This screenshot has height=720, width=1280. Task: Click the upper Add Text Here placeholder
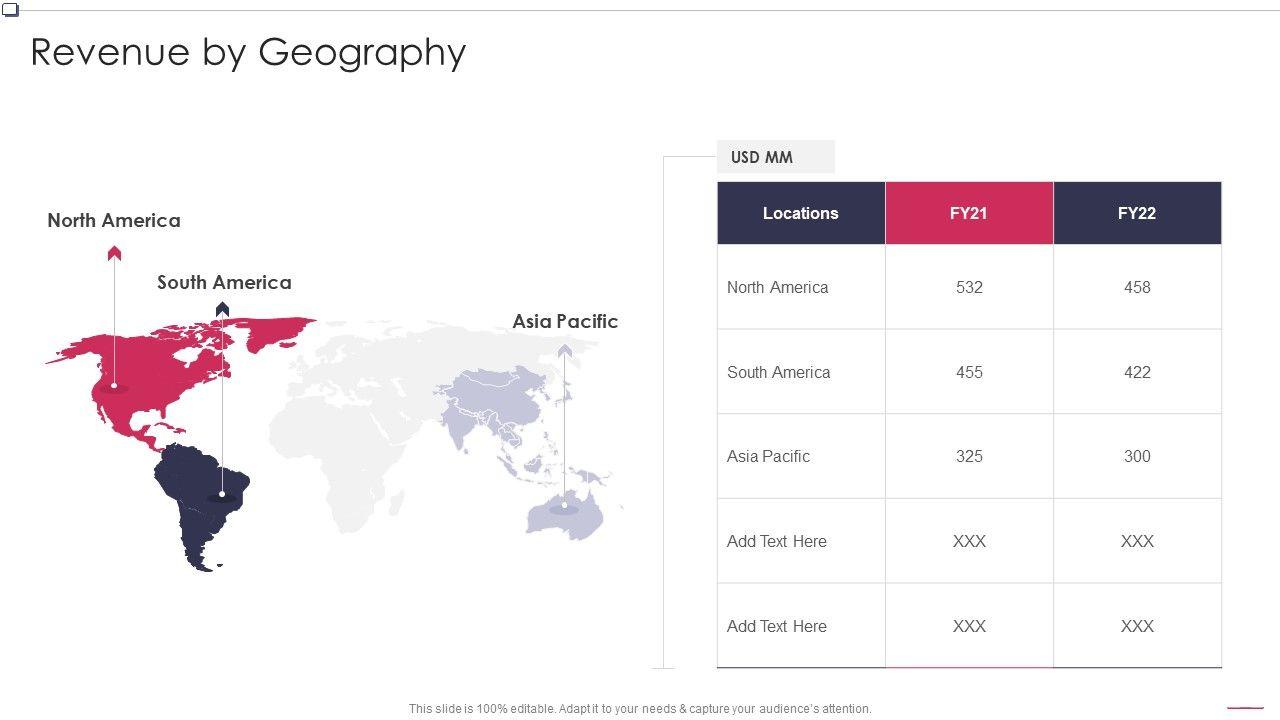777,541
